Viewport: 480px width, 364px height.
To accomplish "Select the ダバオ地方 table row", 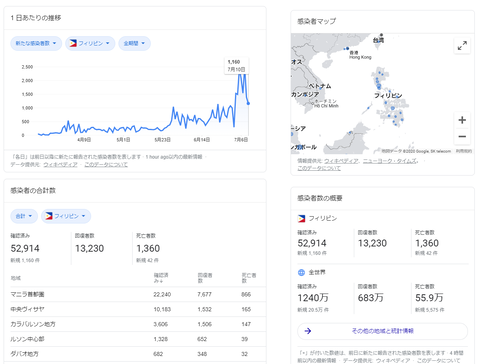I will coord(135,354).
